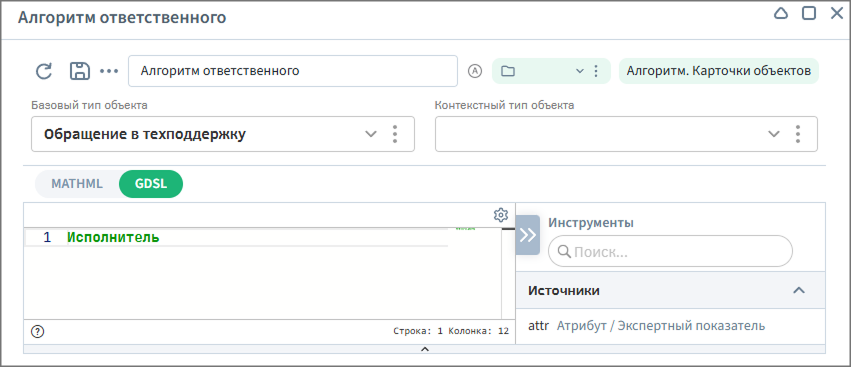Image resolution: width=851 pixels, height=367 pixels.
Task: Open editor settings gear icon
Action: point(500,215)
